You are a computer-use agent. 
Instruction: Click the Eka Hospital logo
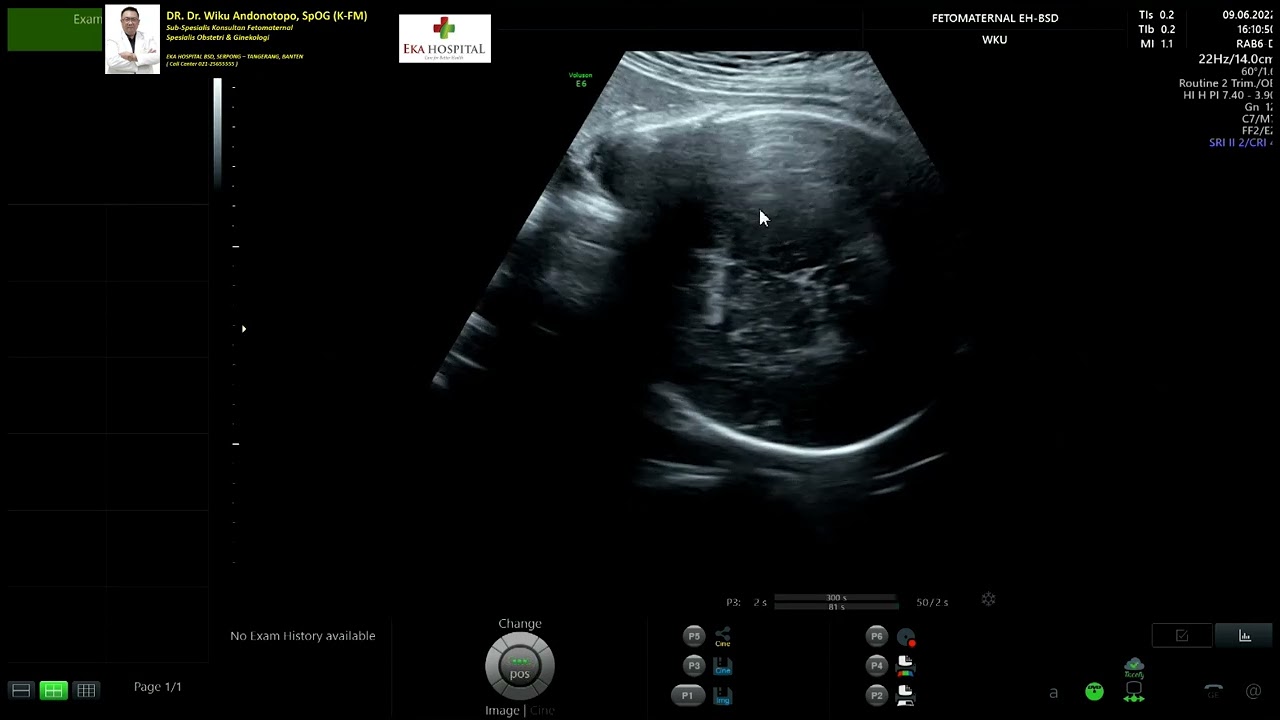coord(445,39)
